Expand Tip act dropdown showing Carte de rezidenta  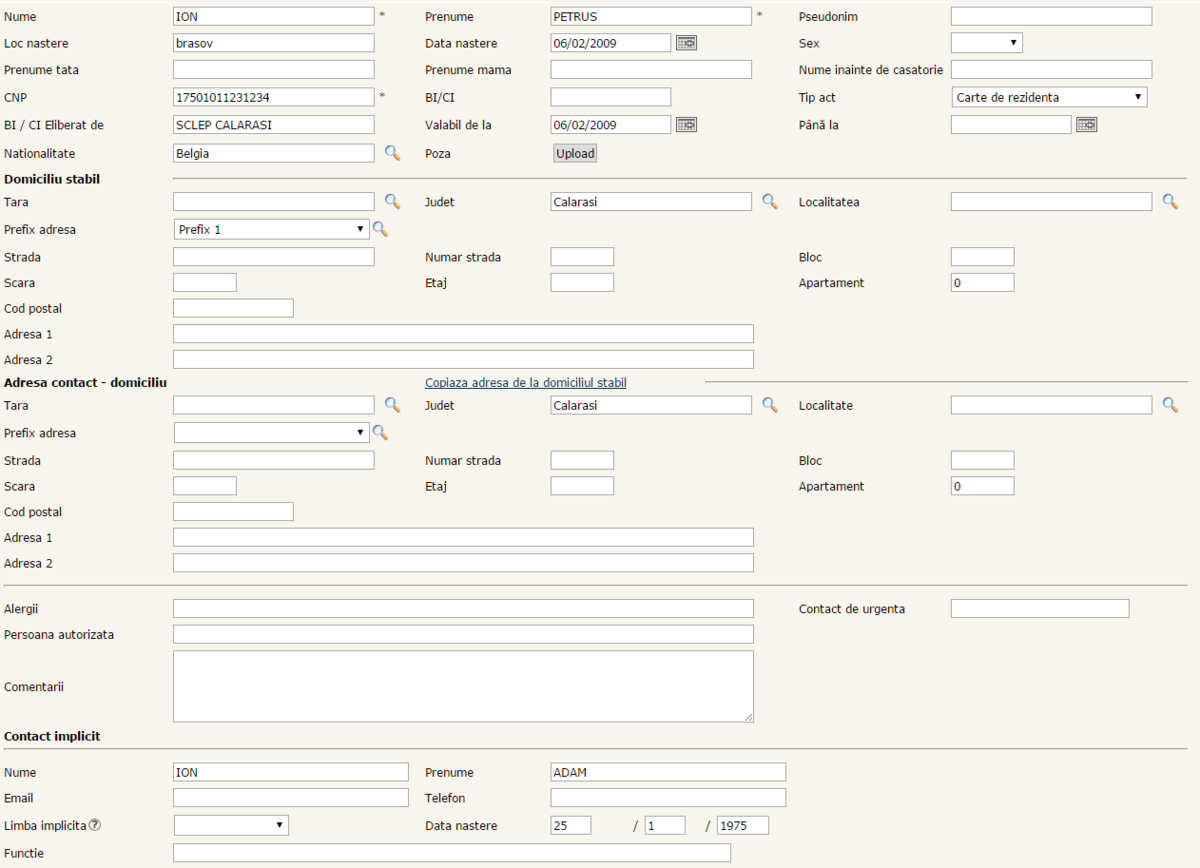point(1048,97)
